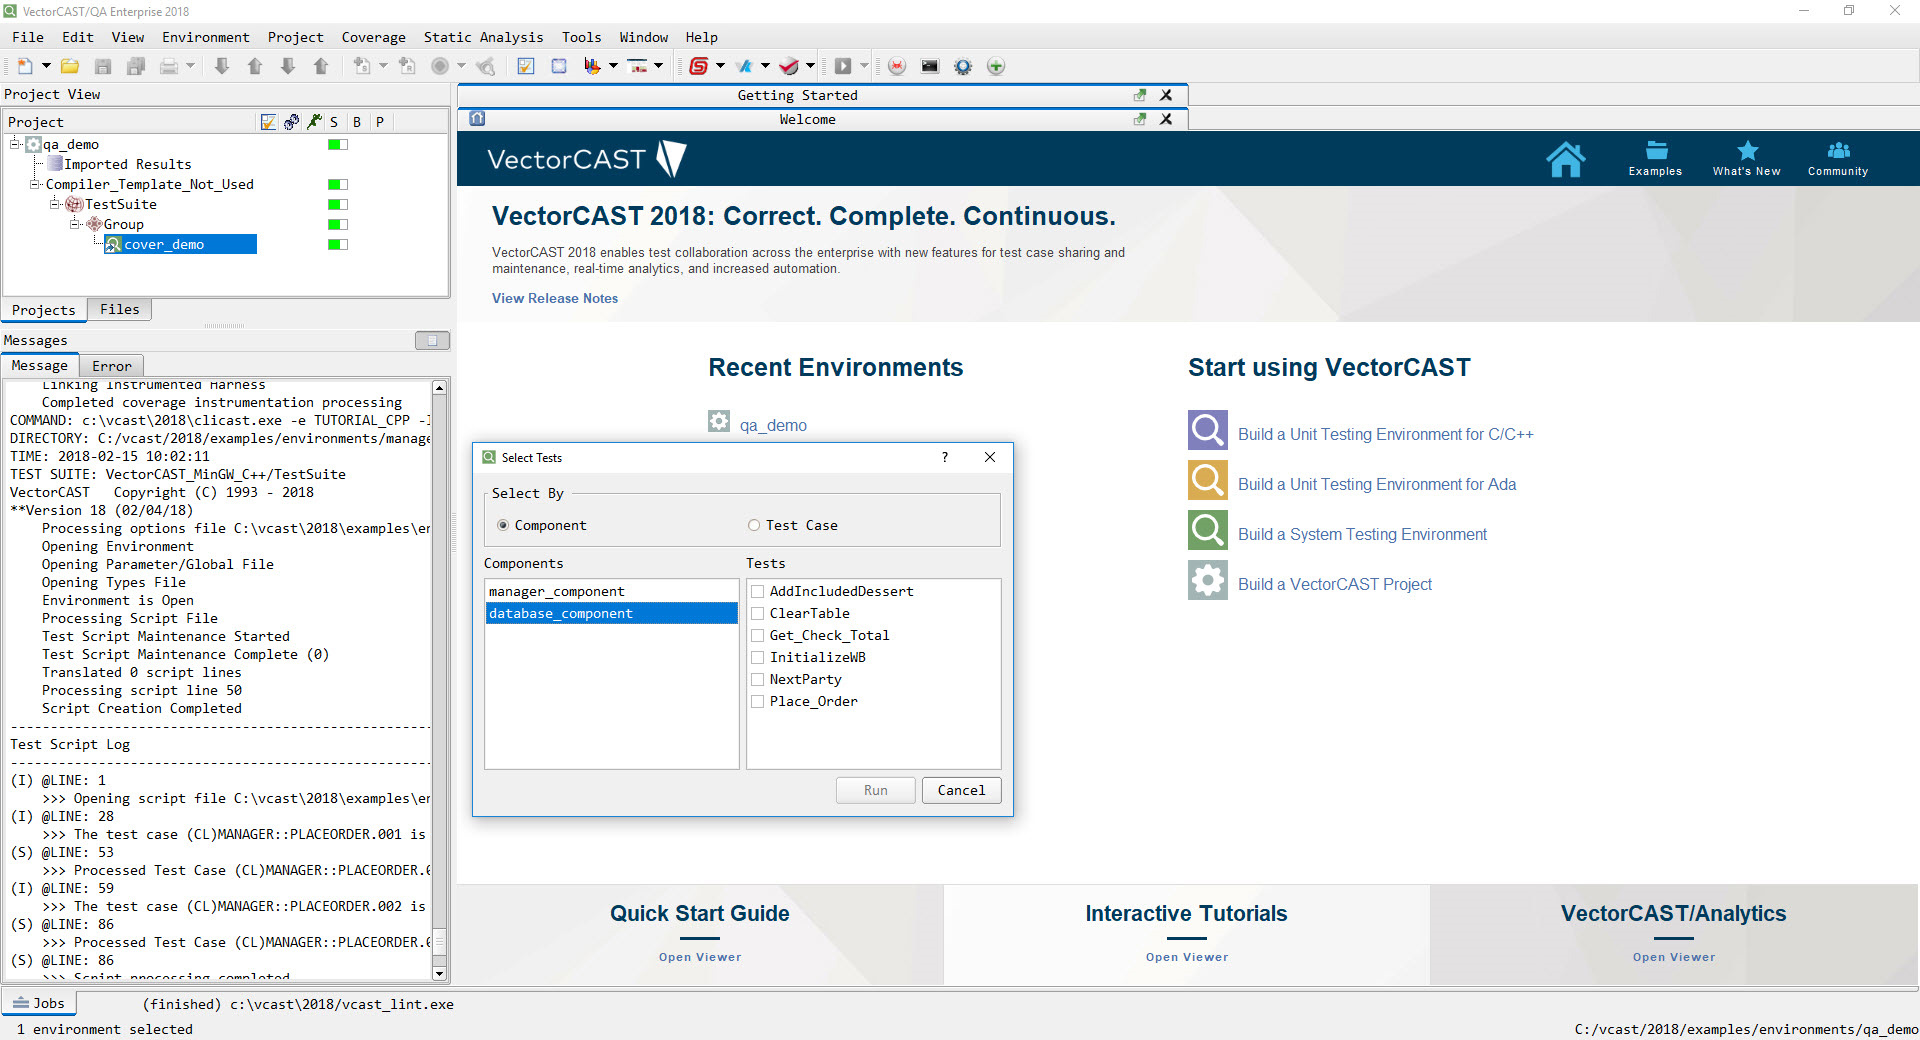Screen dimensions: 1920x1040
Task: Click the Print toolbar icon
Action: (x=169, y=66)
